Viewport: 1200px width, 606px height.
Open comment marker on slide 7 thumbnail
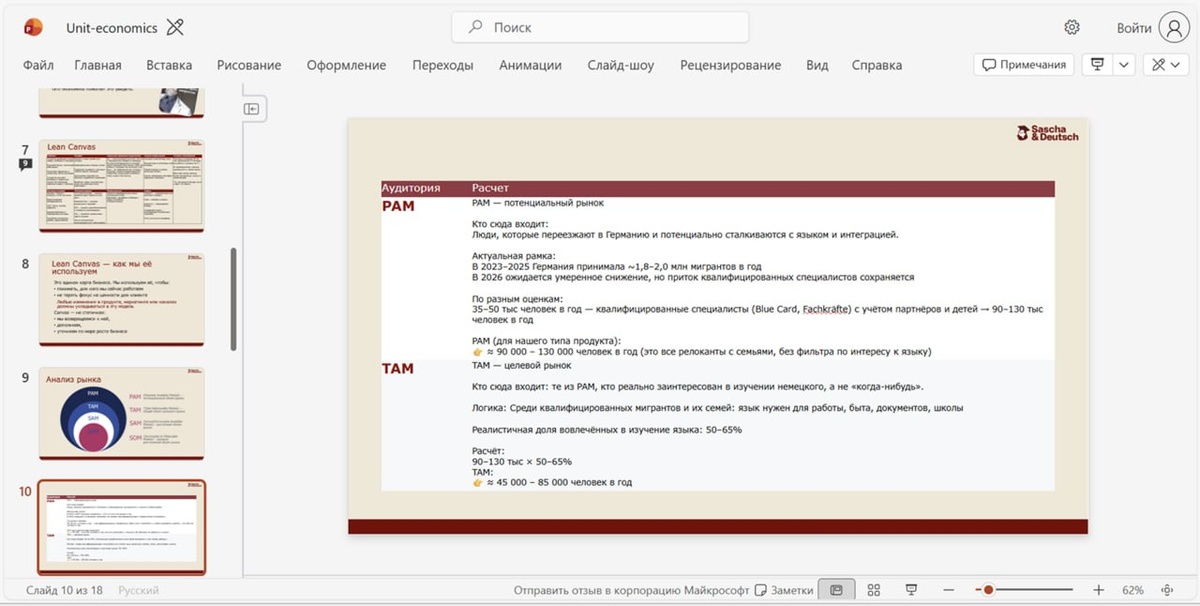pos(25,165)
